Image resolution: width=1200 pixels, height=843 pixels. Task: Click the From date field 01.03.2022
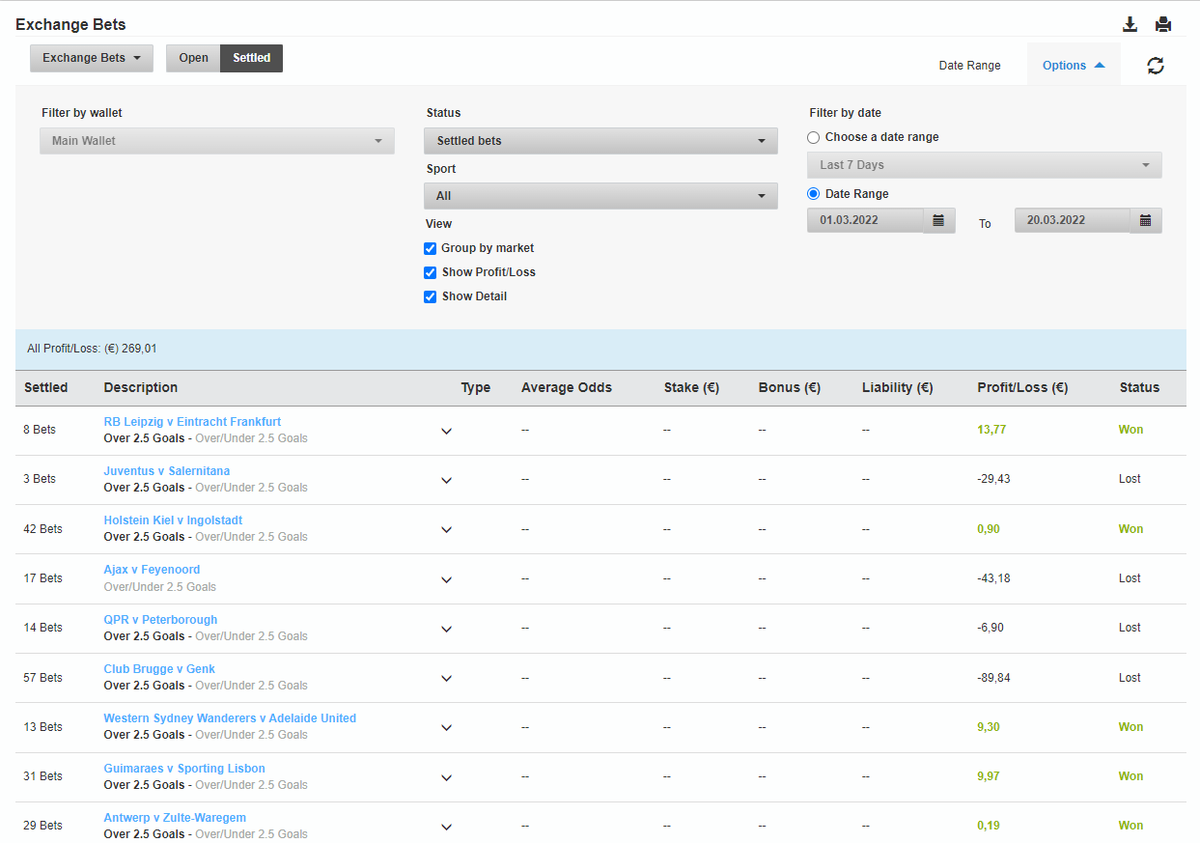point(866,220)
